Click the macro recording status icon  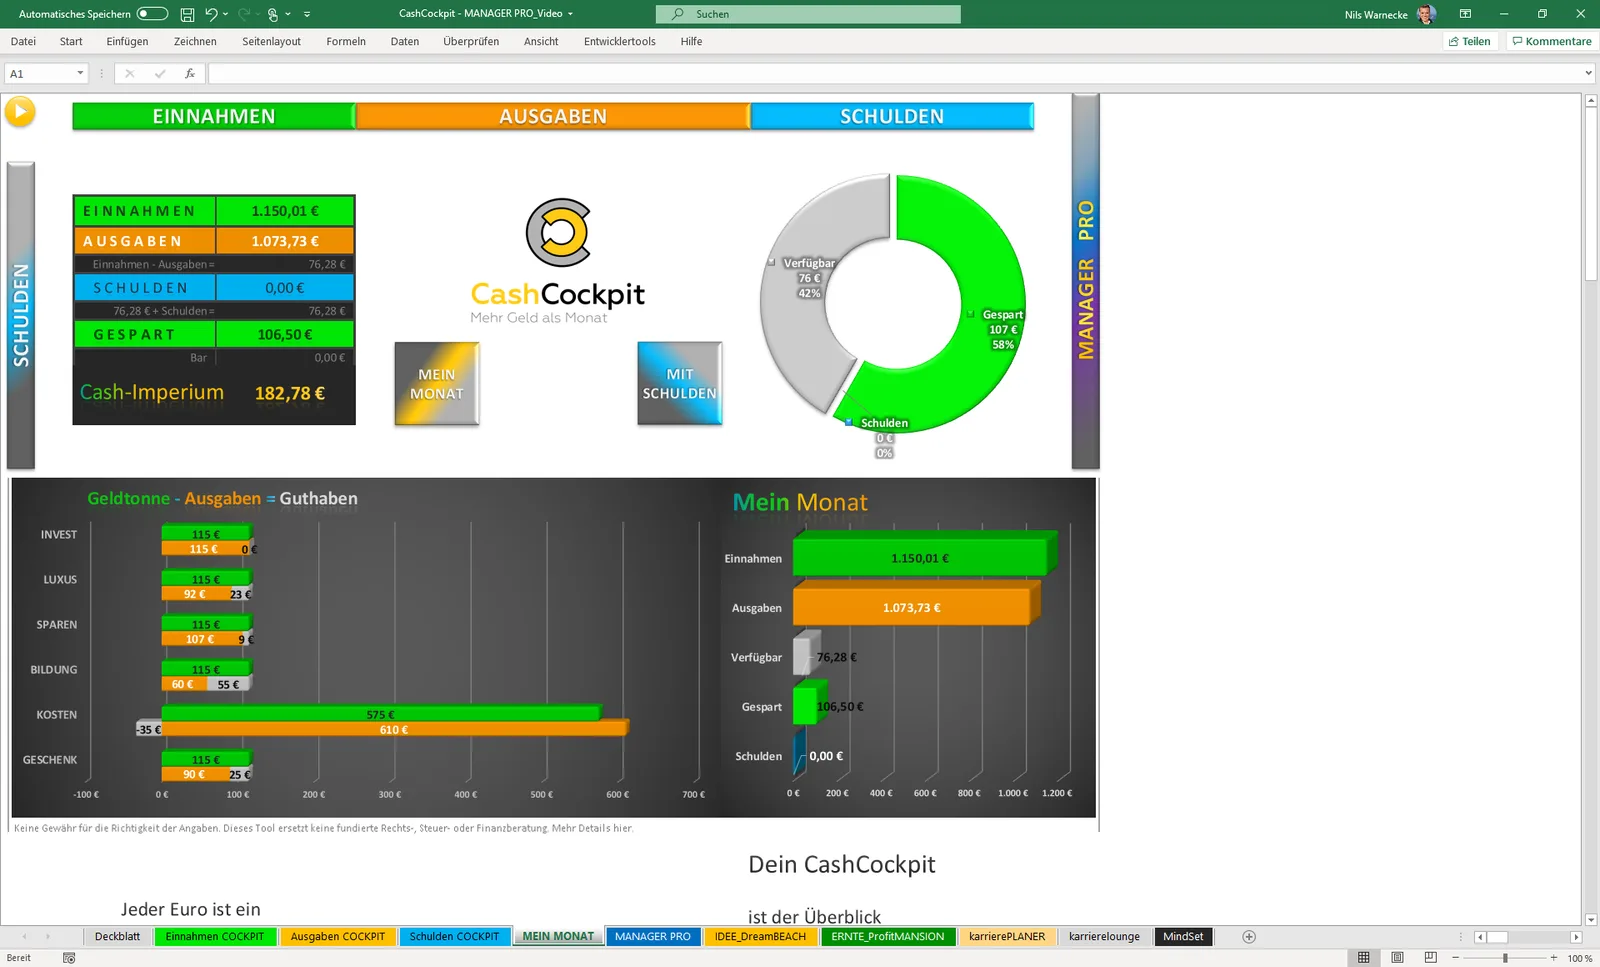click(69, 958)
